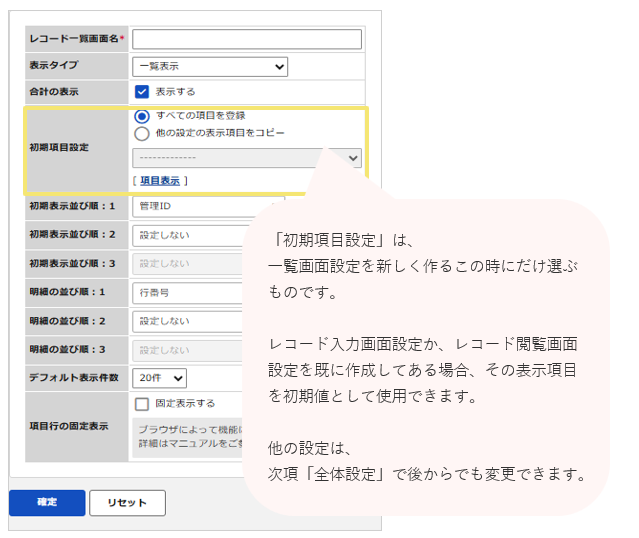Image resolution: width=639 pixels, height=538 pixels.
Task: Open the 初期表示並び順：1 dropdown showing 管理ID
Action: pos(208,206)
